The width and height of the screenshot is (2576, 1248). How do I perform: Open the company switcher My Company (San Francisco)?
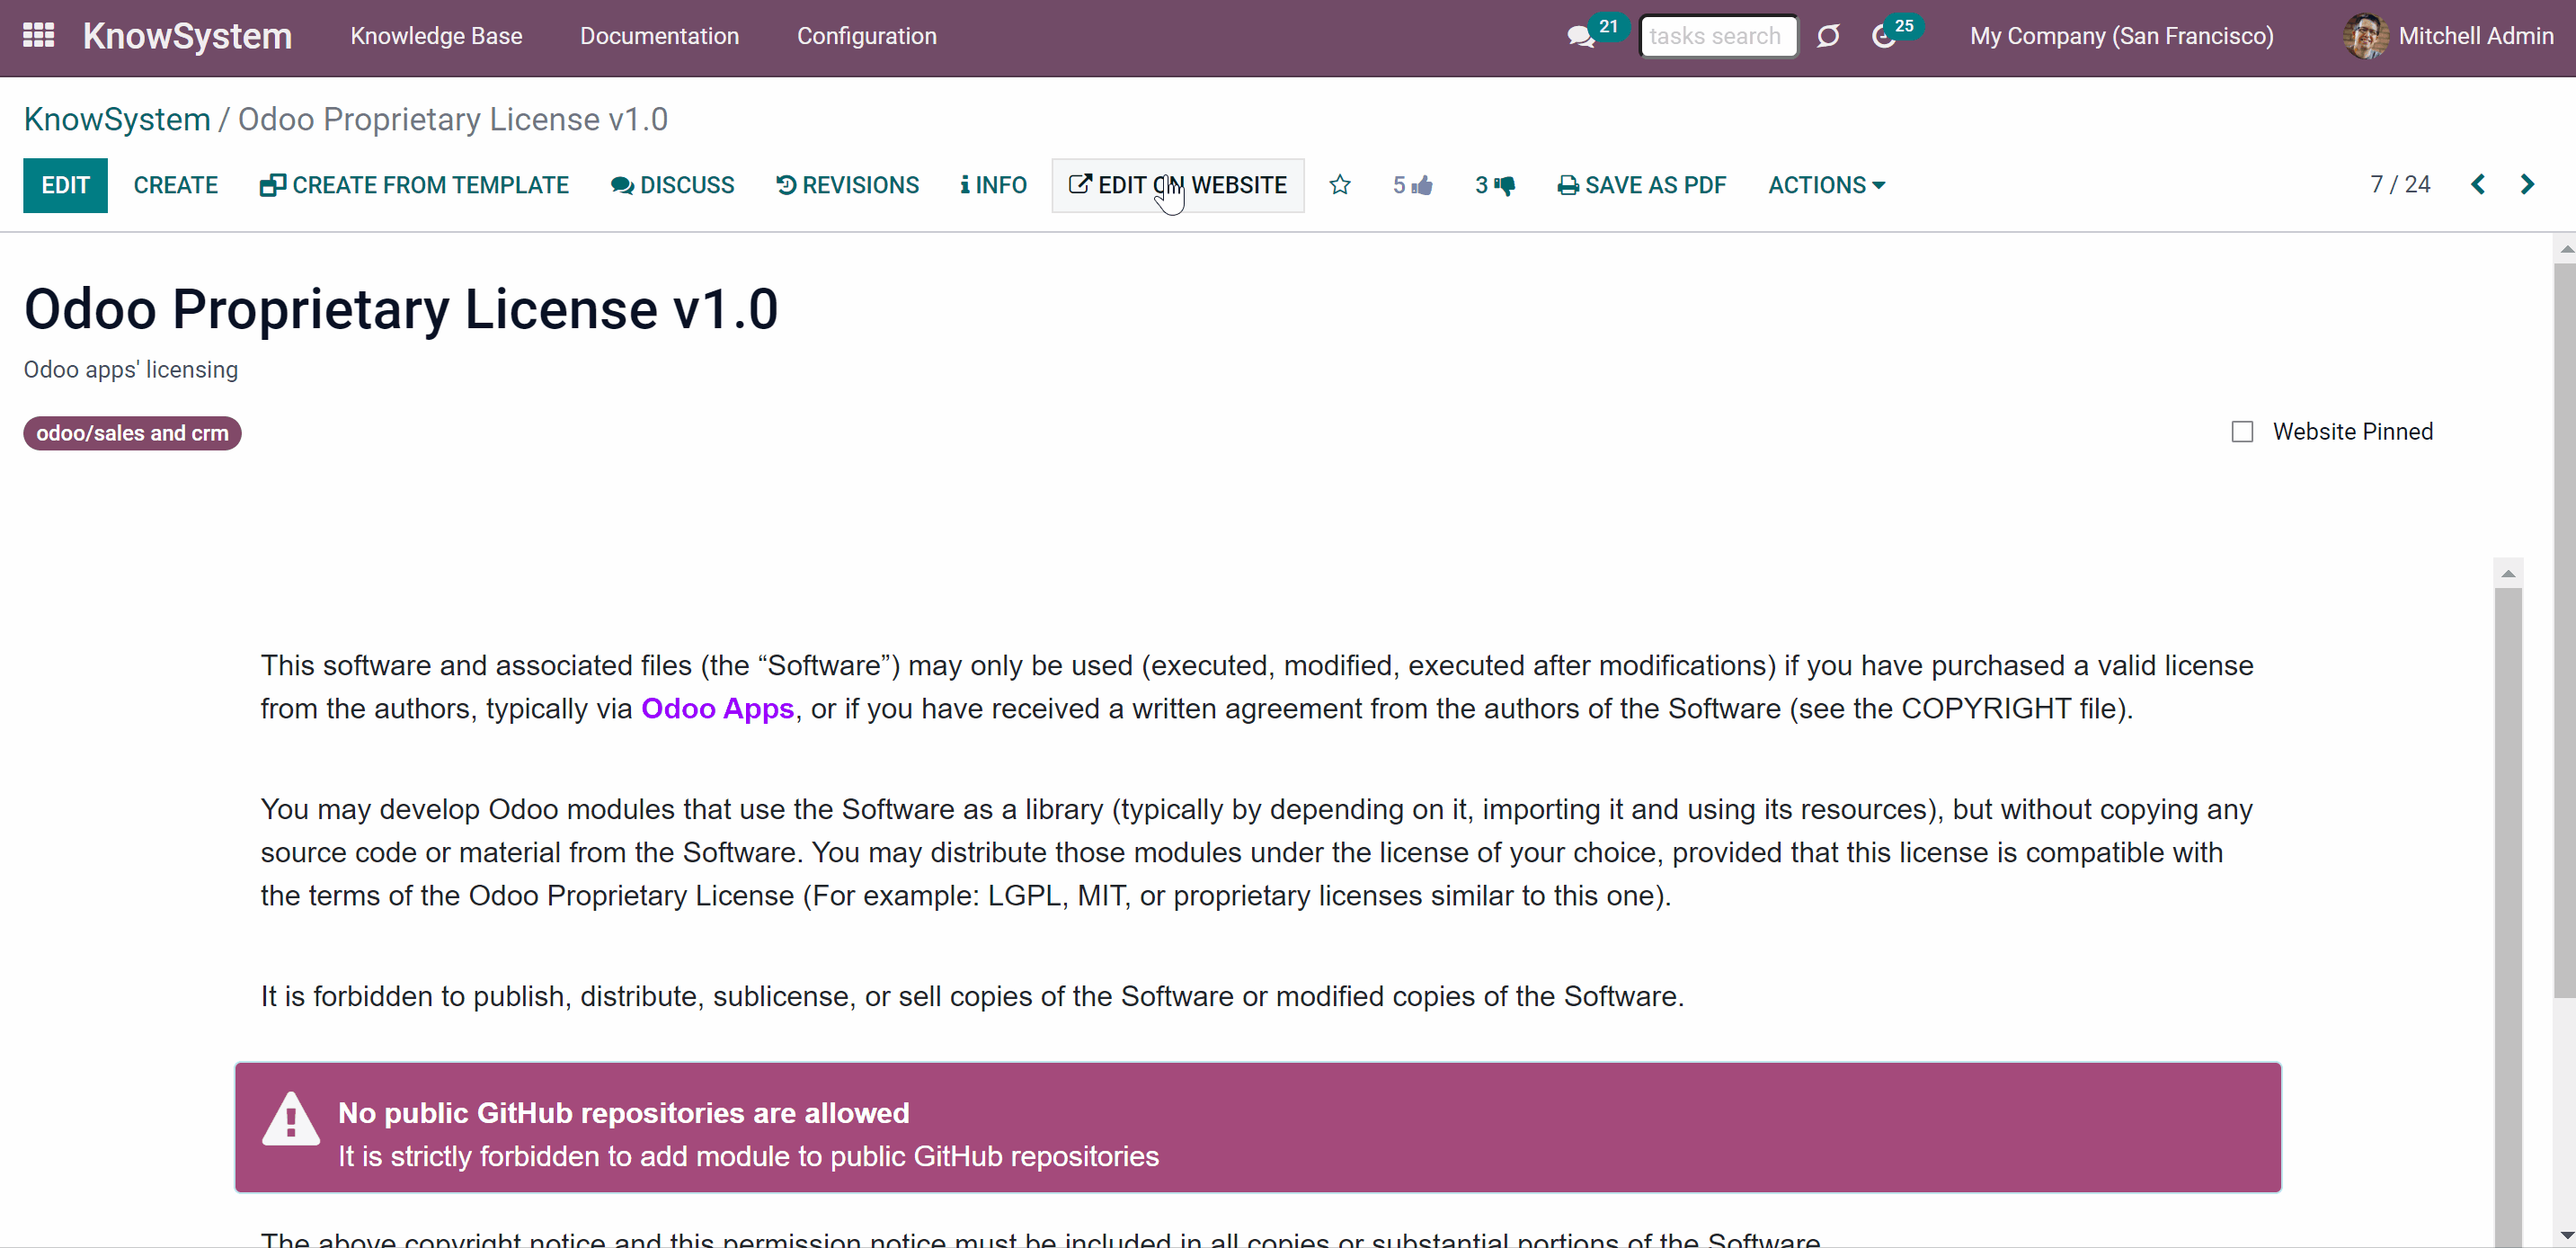(x=2122, y=37)
